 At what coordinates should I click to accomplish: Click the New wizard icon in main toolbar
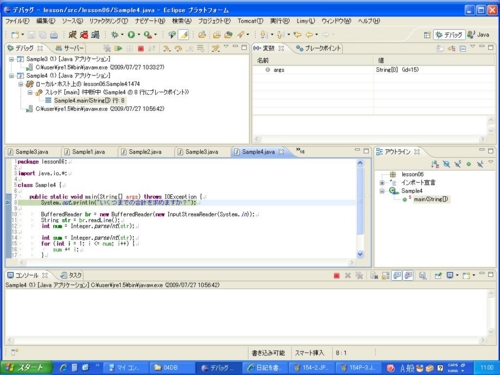click(x=15, y=35)
